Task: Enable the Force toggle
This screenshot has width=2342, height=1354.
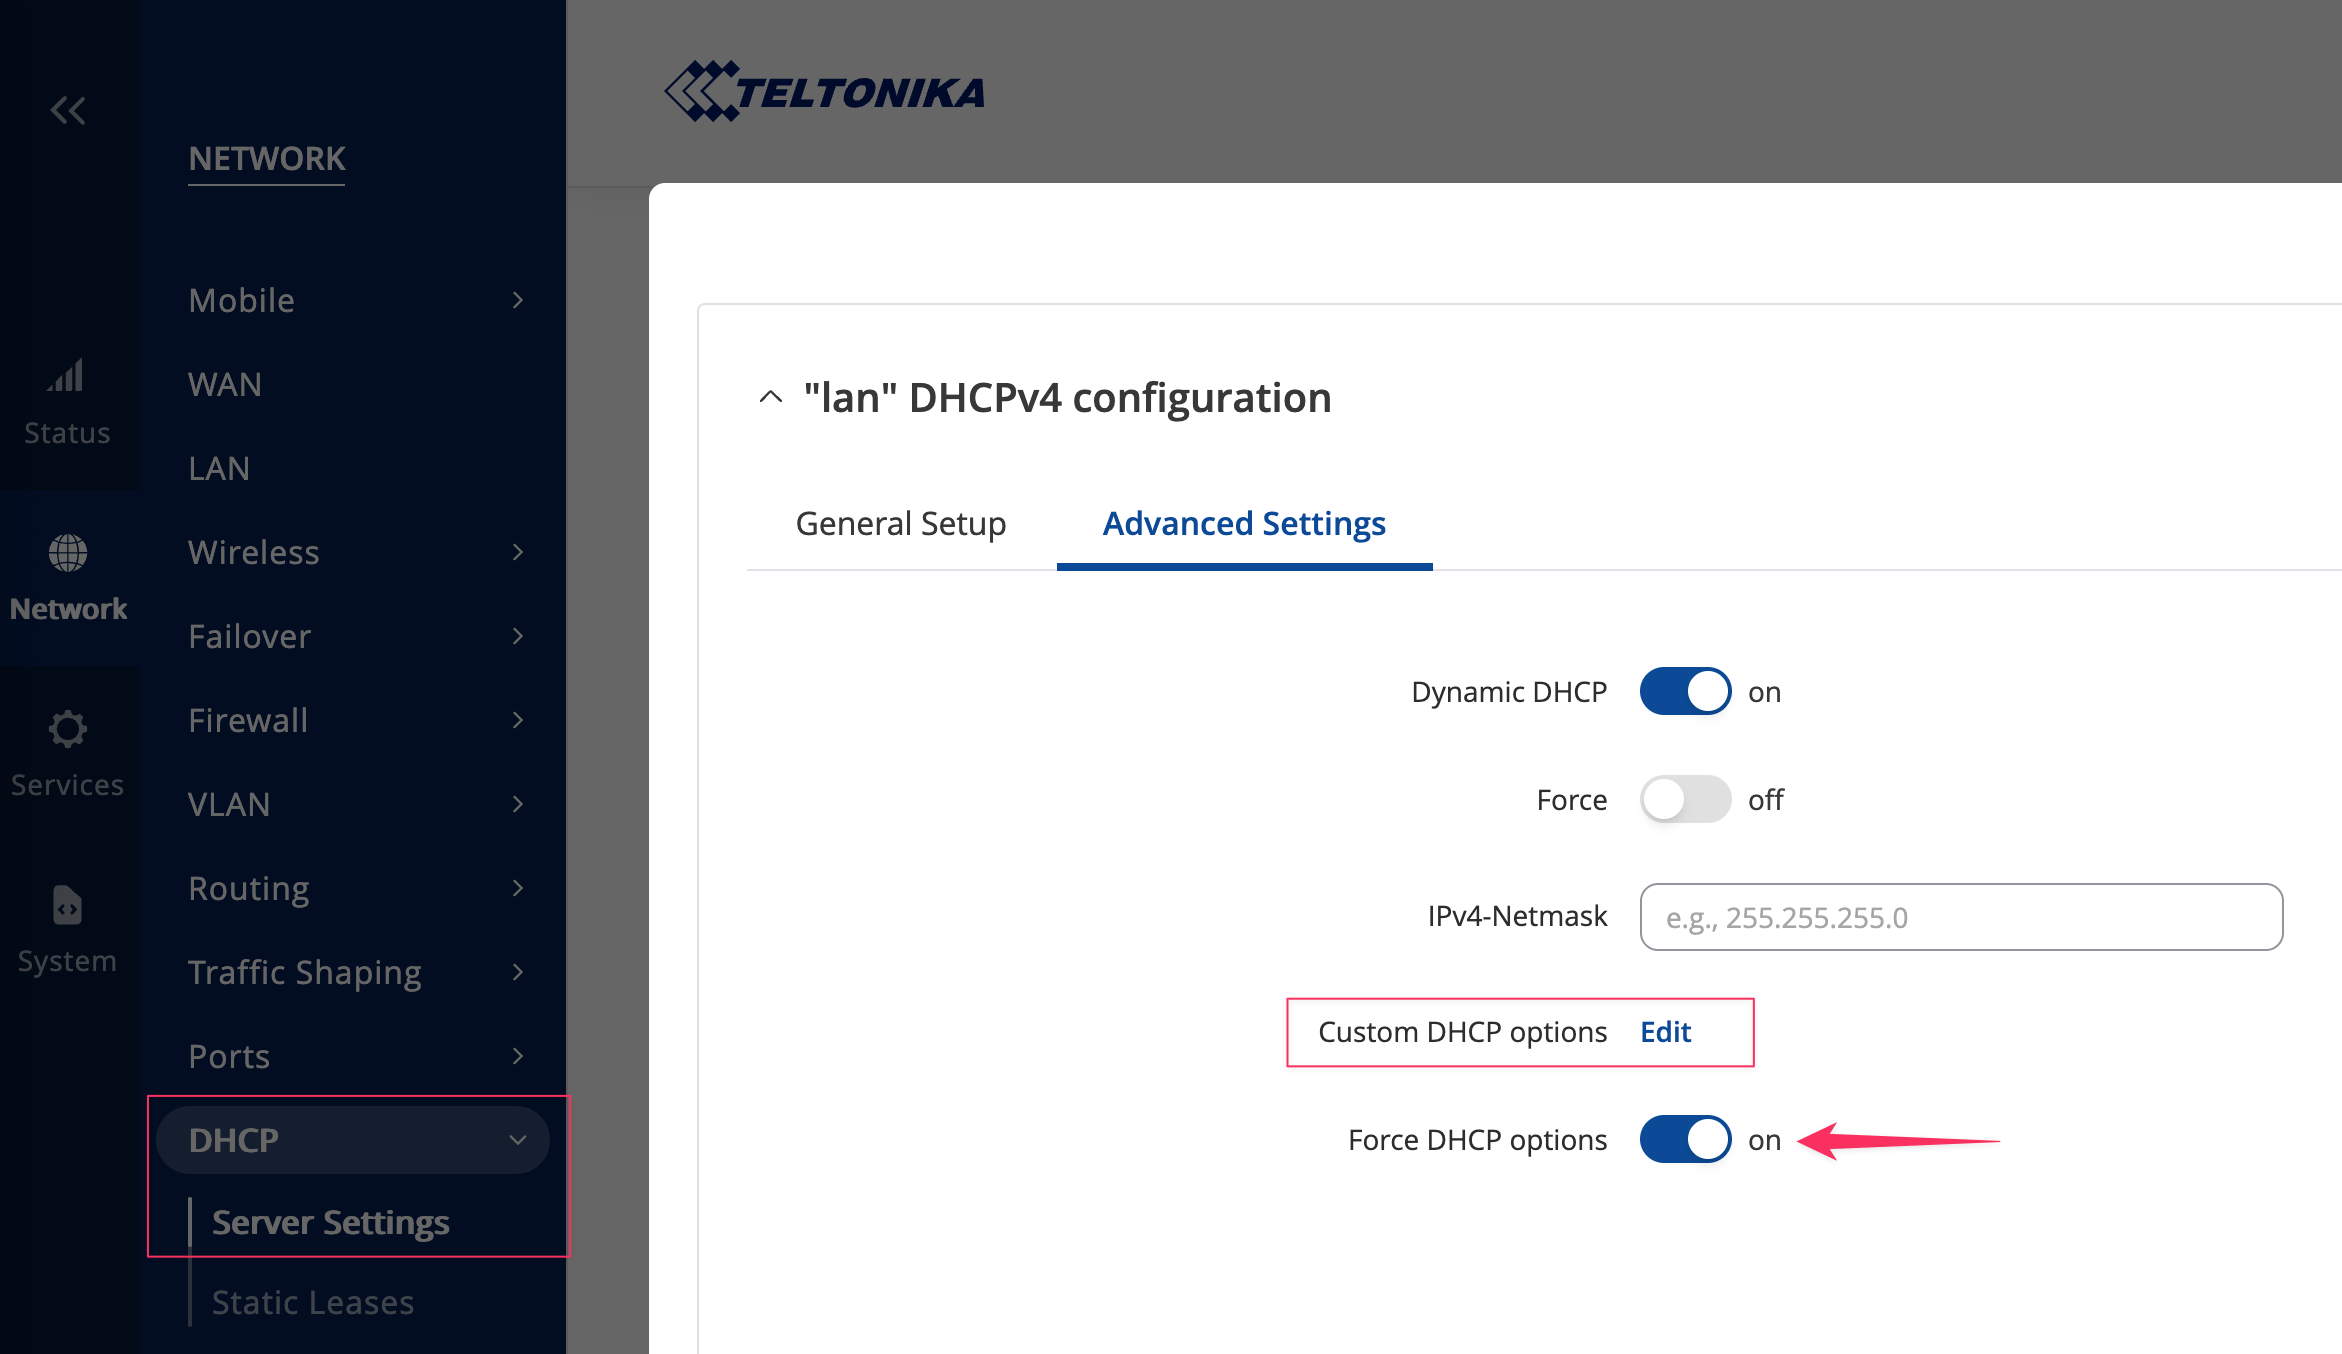Action: pyautogui.click(x=1685, y=800)
